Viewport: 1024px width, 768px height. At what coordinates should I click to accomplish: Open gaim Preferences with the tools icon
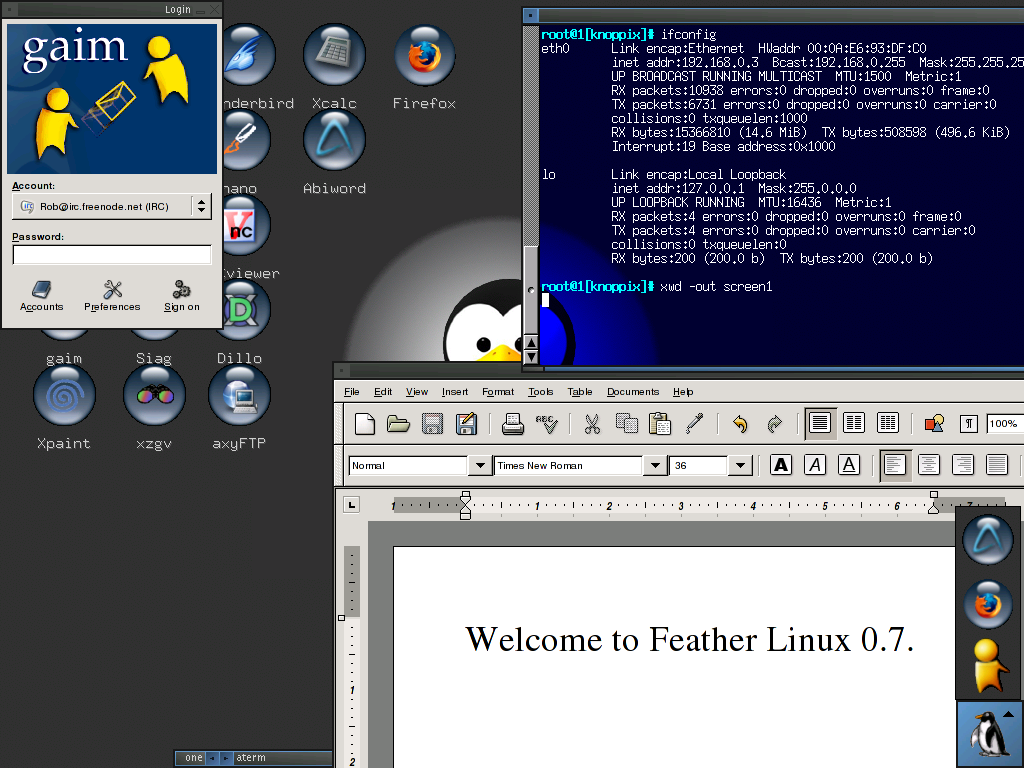coord(111,295)
